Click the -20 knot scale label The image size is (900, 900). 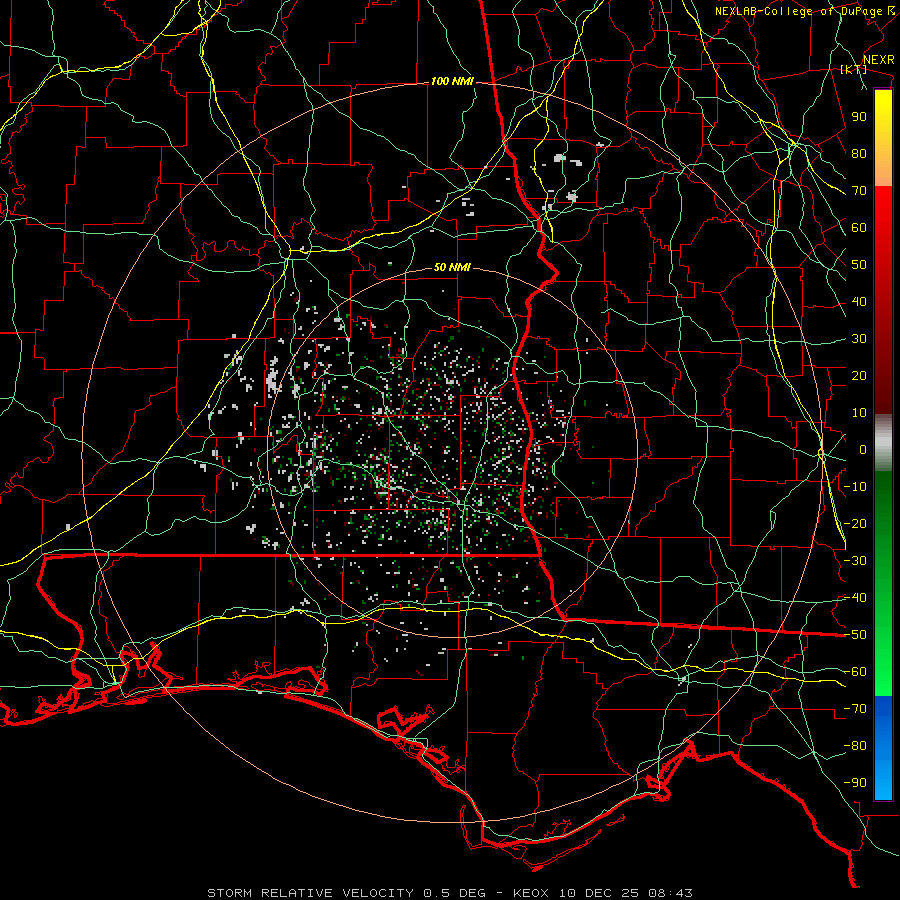[x=855, y=524]
